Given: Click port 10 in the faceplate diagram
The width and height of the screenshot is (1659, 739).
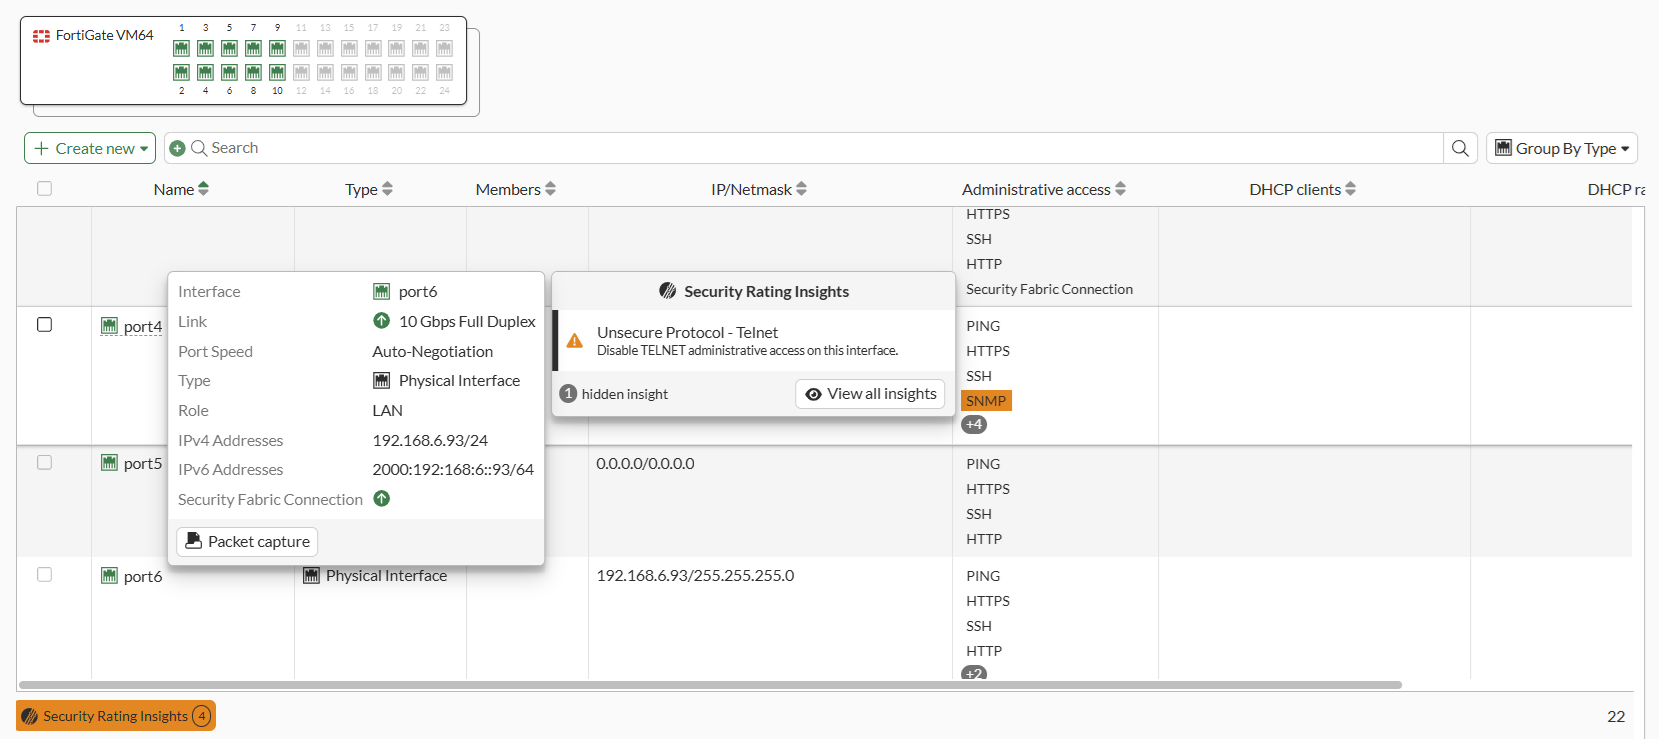Looking at the screenshot, I should click(277, 72).
